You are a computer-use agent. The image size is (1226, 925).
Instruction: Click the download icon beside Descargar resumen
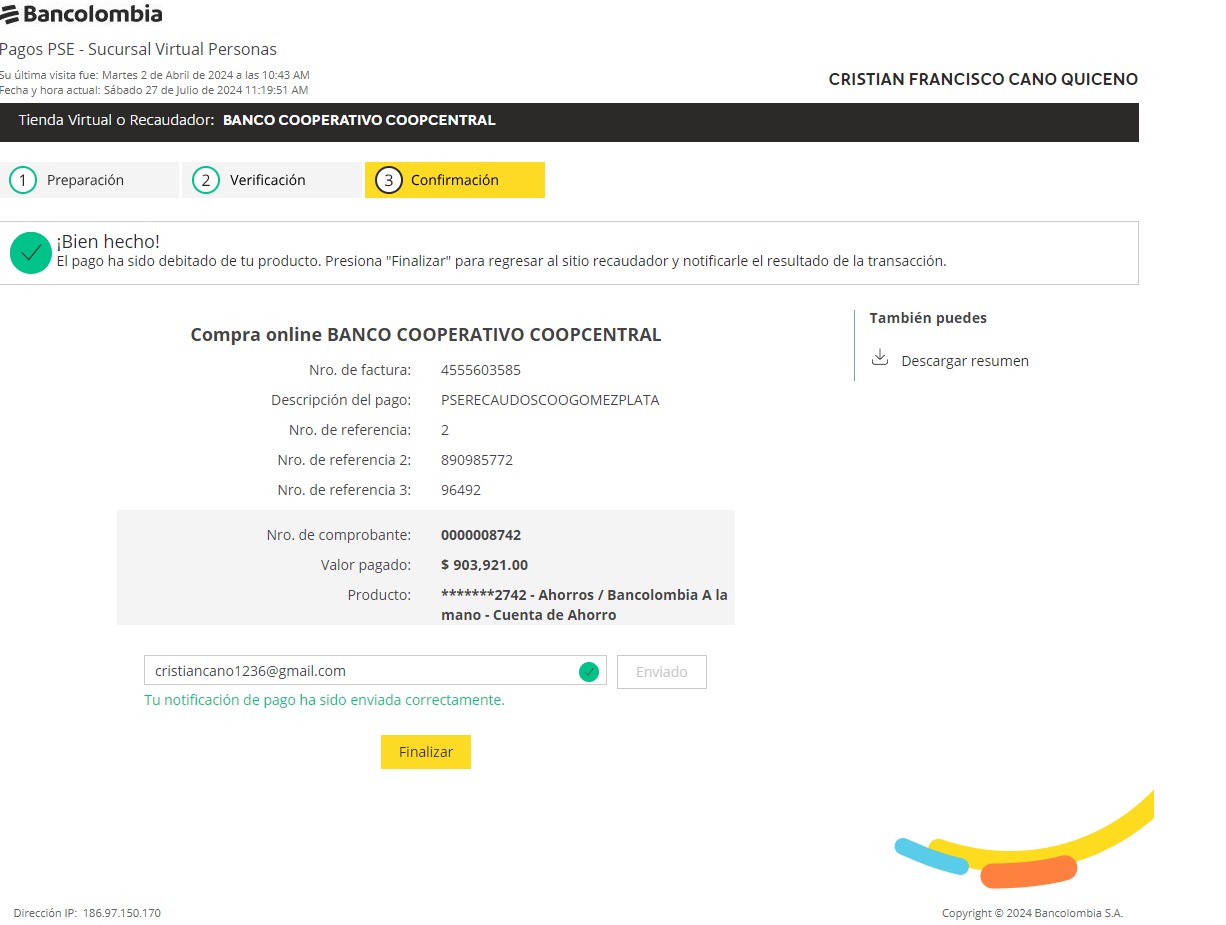coord(880,358)
